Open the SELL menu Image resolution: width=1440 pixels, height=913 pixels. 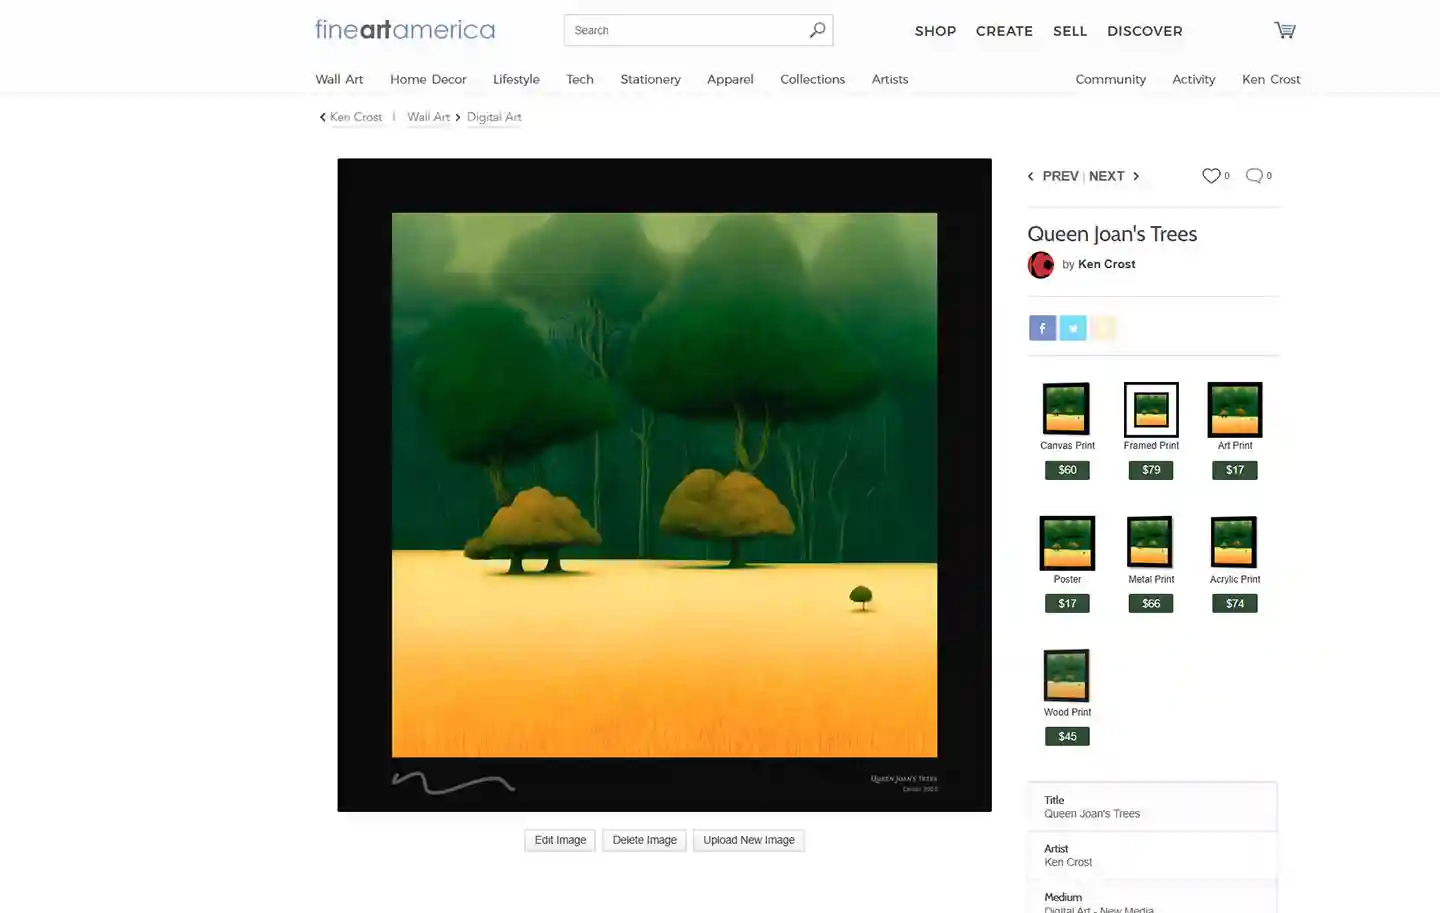(x=1070, y=31)
